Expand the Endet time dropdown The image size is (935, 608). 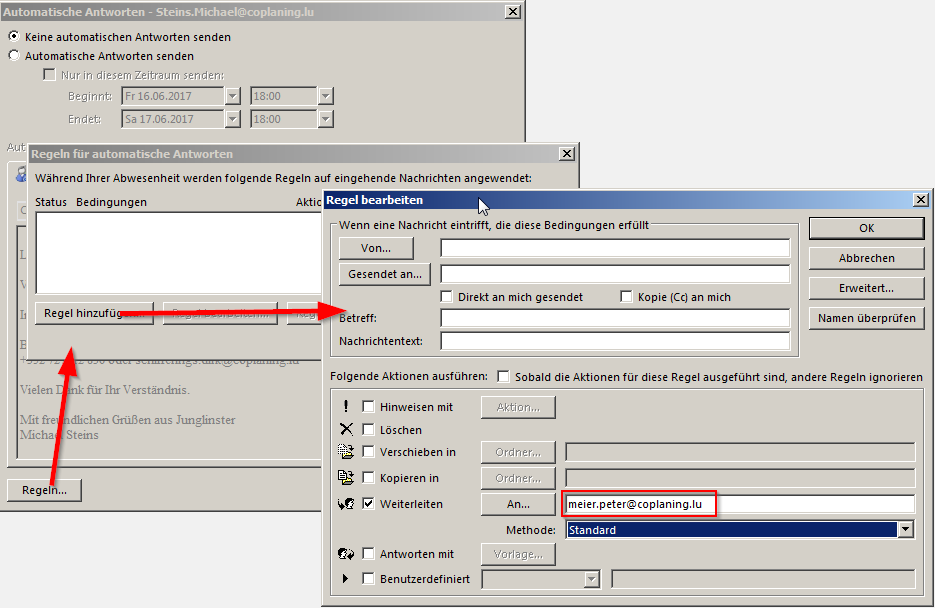(x=325, y=119)
